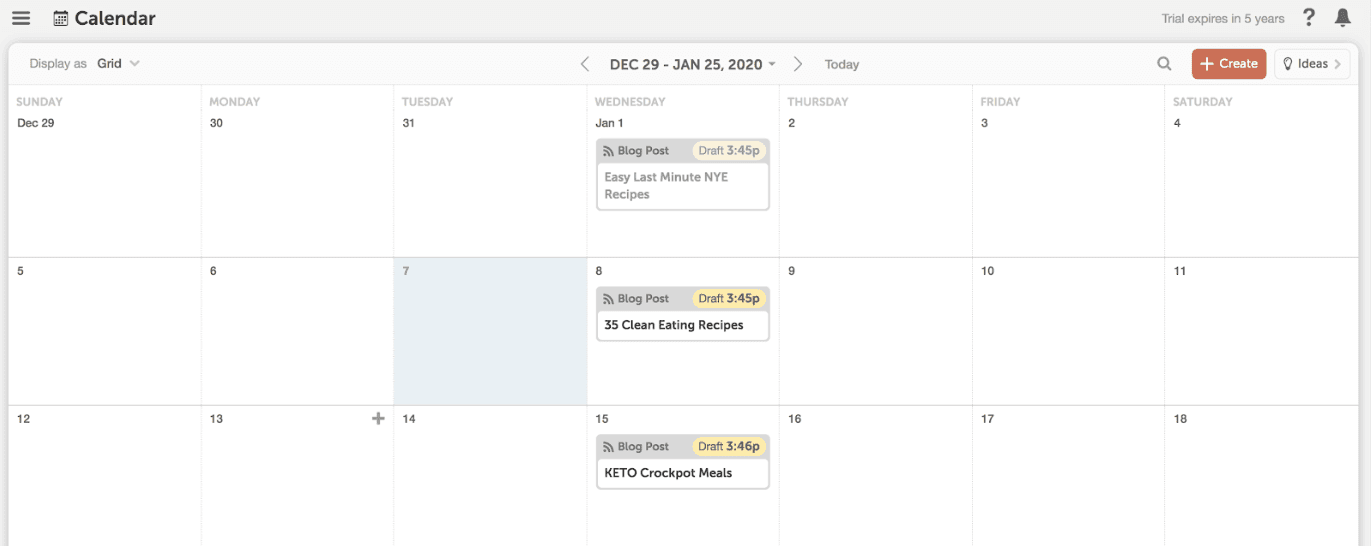Click the calendar icon beside Calendar title
Image resolution: width=1371 pixels, height=546 pixels.
[x=61, y=18]
